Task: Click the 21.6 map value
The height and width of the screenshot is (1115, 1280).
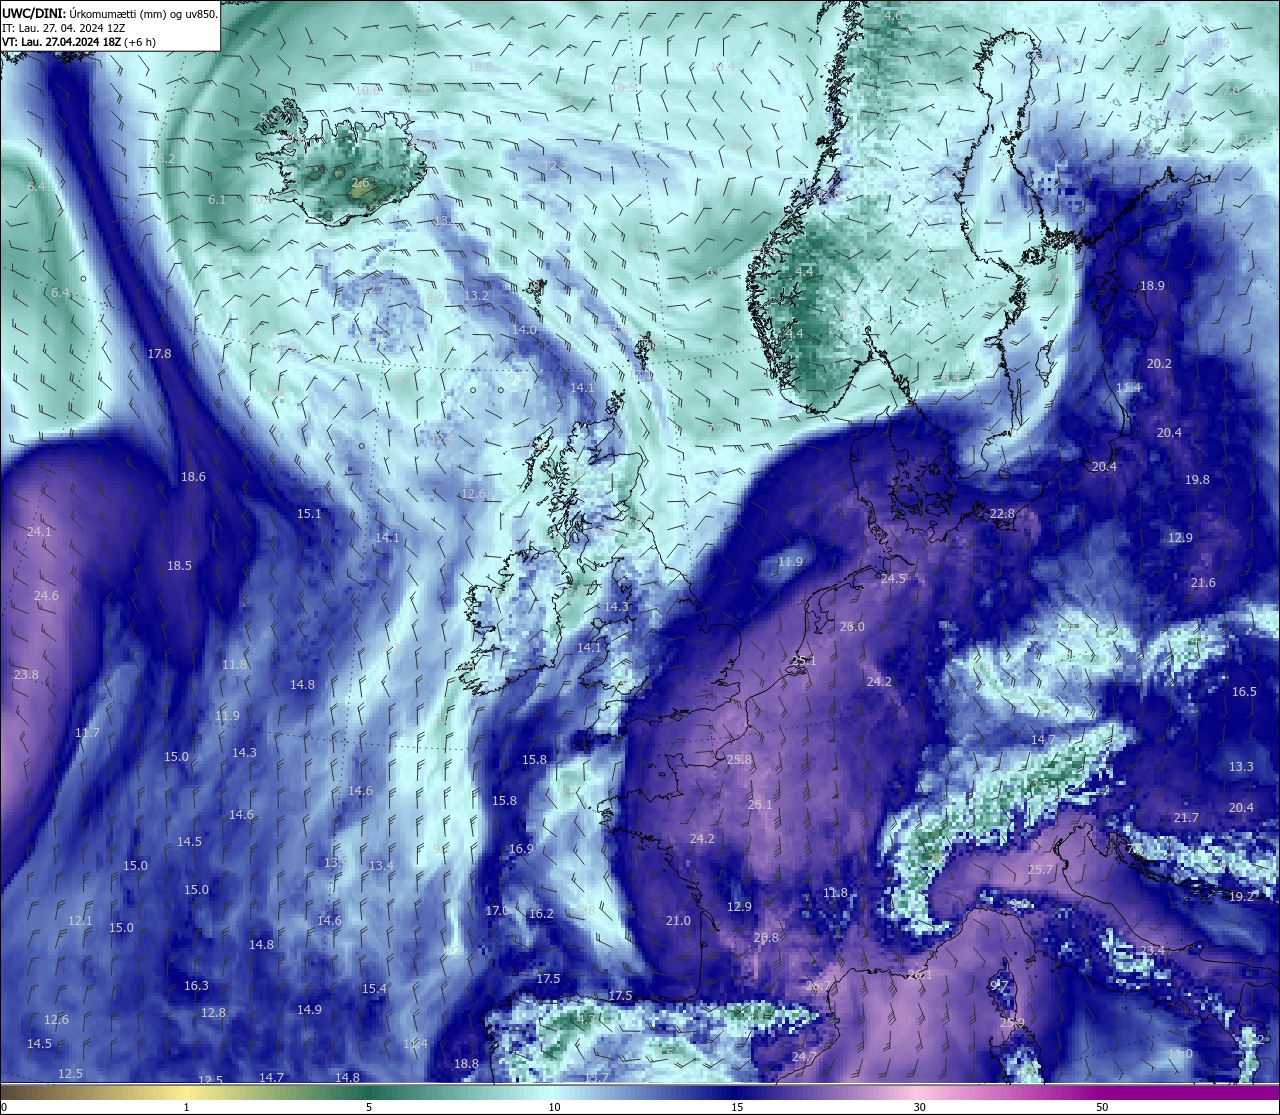Action: point(1203,583)
